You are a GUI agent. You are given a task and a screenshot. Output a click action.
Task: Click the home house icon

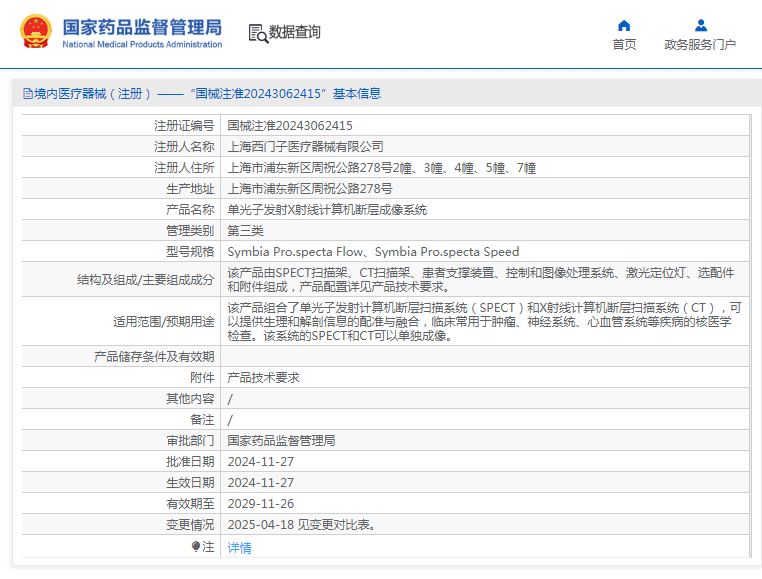coord(624,25)
